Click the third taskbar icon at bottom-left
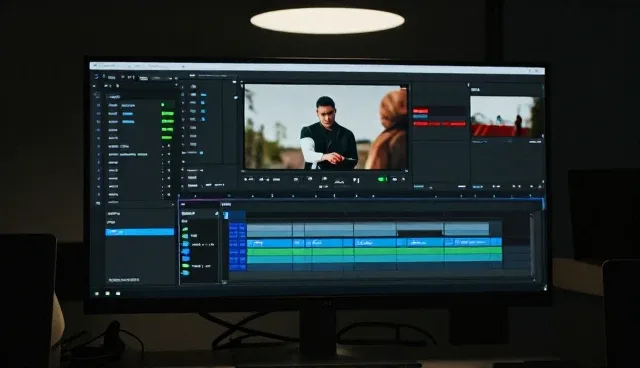640x368 pixels. coord(118,293)
